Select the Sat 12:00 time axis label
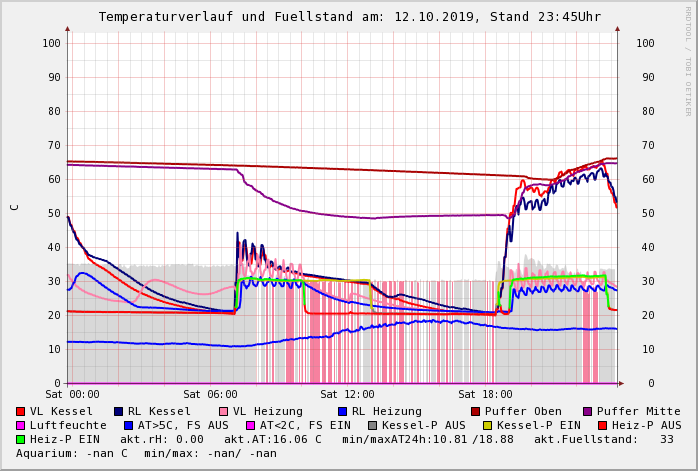The image size is (698, 471). click(347, 395)
